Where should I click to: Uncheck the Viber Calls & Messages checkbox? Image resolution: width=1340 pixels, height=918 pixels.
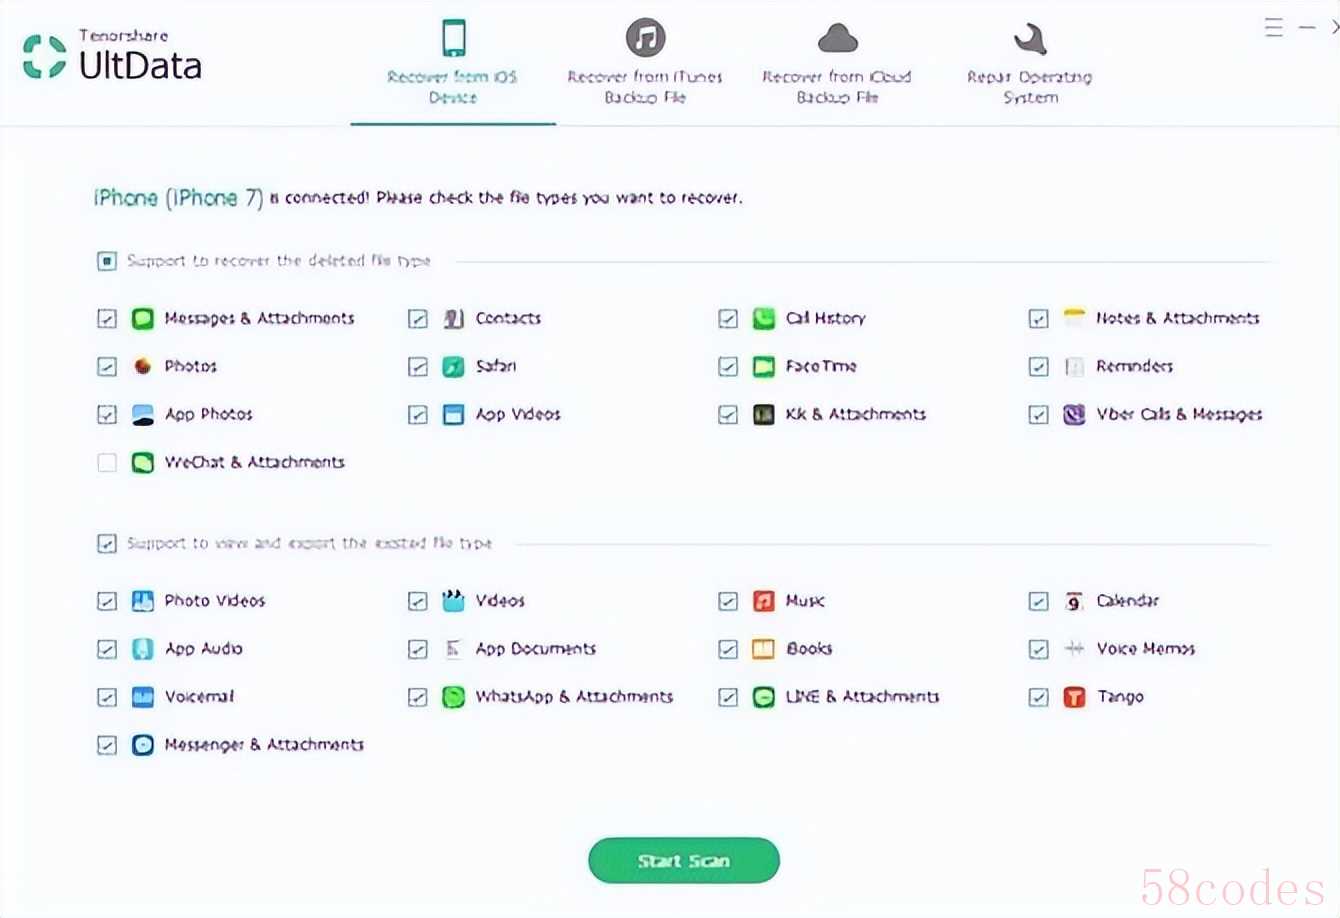point(1039,414)
